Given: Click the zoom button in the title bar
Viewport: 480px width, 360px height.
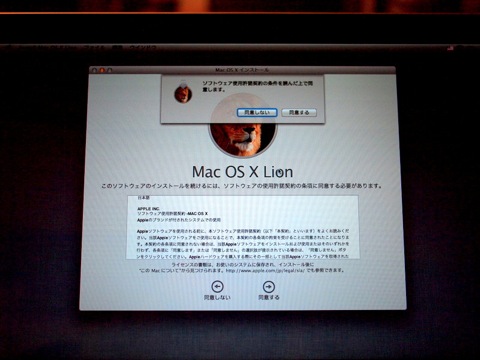Looking at the screenshot, I should pyautogui.click(x=110, y=70).
